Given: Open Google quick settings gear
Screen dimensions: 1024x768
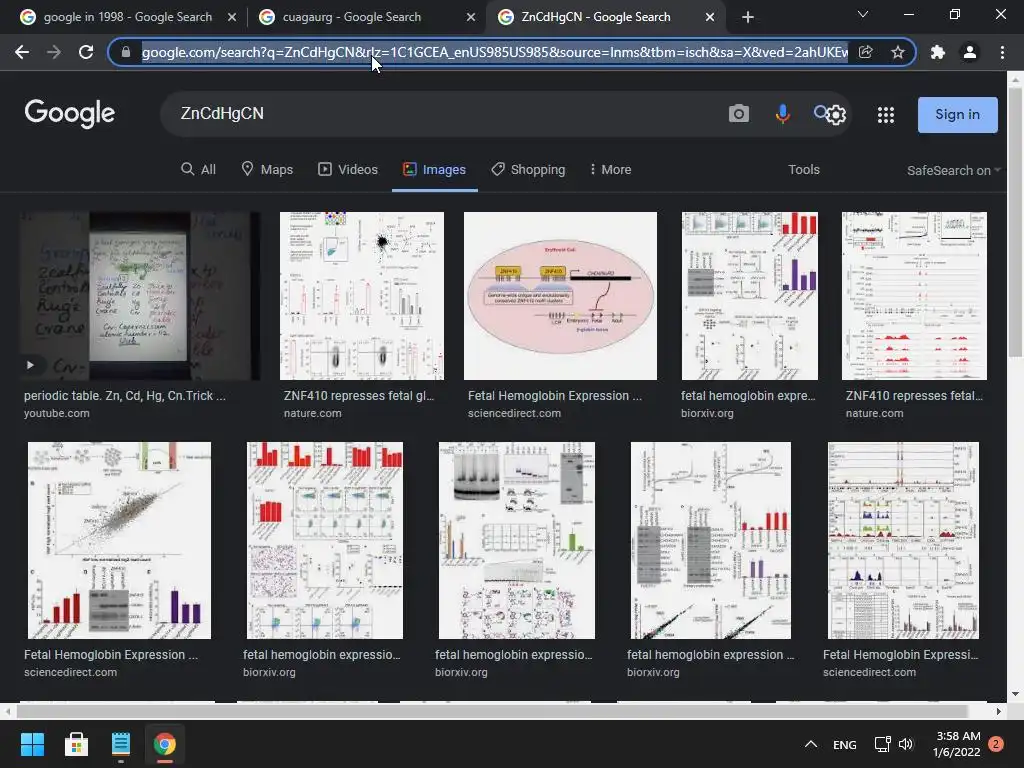Looking at the screenshot, I should click(836, 116).
